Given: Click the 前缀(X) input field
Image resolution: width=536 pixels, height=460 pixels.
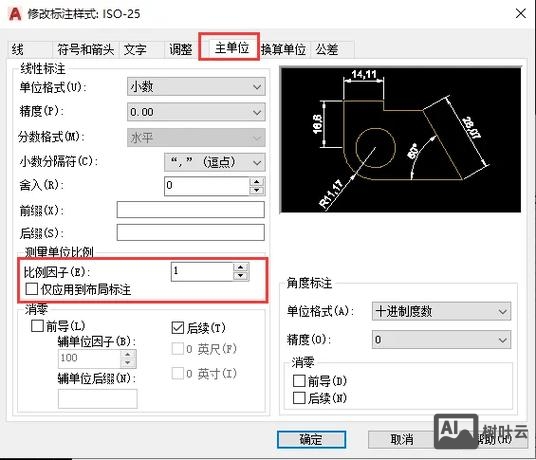Looking at the screenshot, I should tap(190, 209).
